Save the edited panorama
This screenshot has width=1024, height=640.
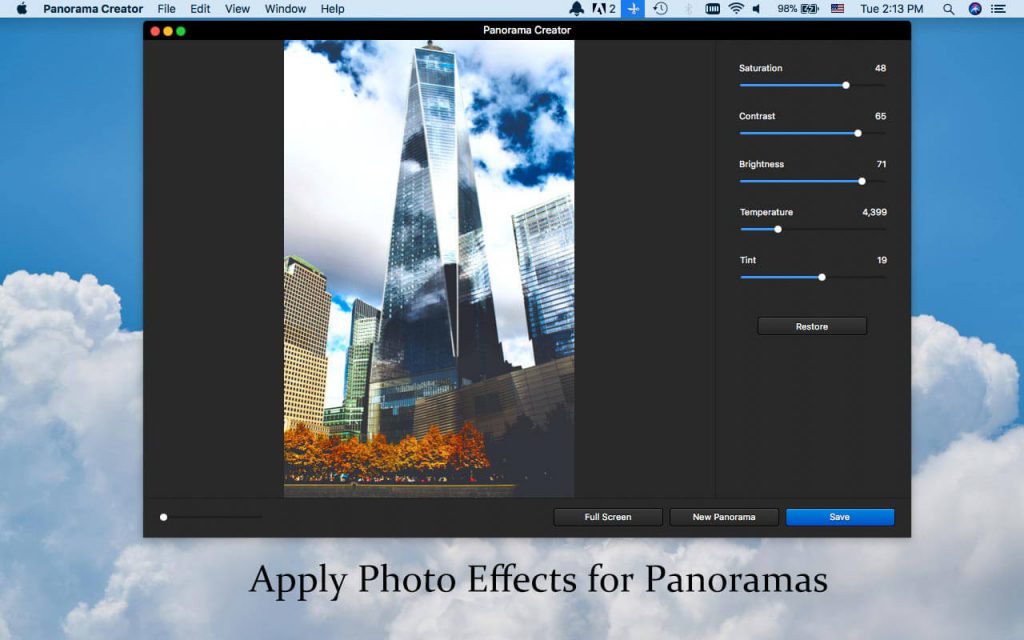coord(840,517)
